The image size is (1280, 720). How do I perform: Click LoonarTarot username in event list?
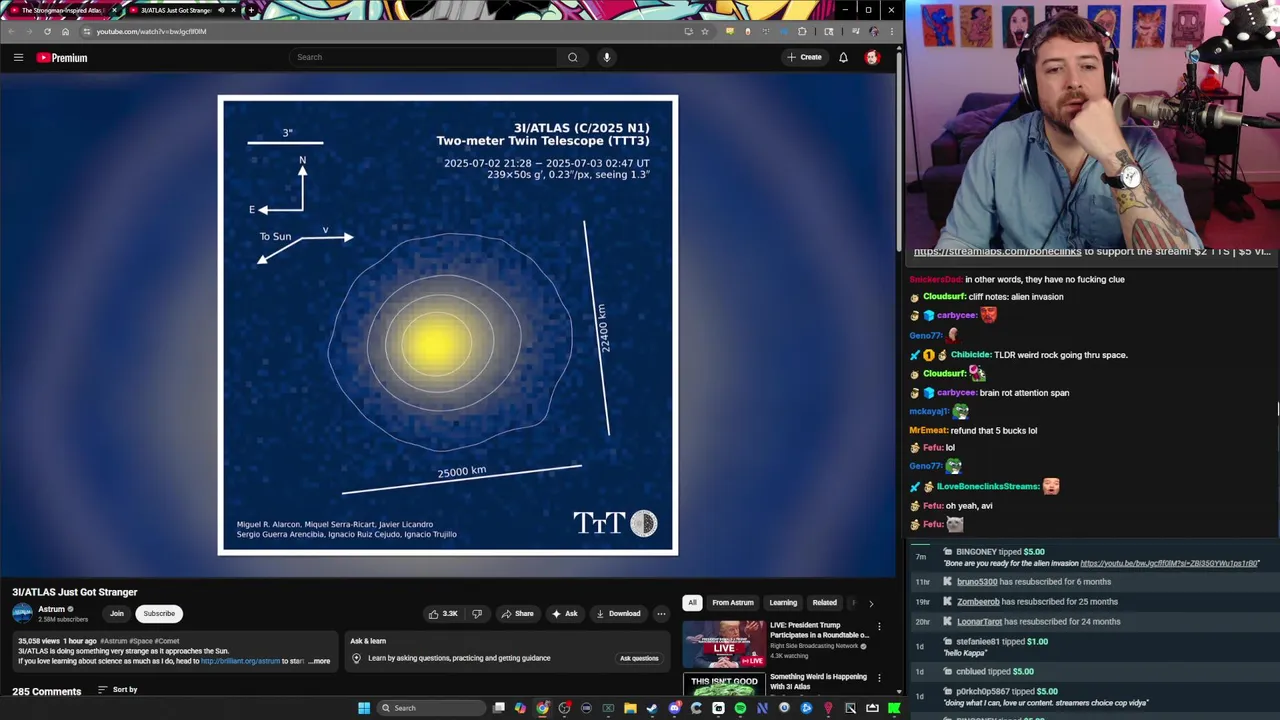tap(979, 622)
